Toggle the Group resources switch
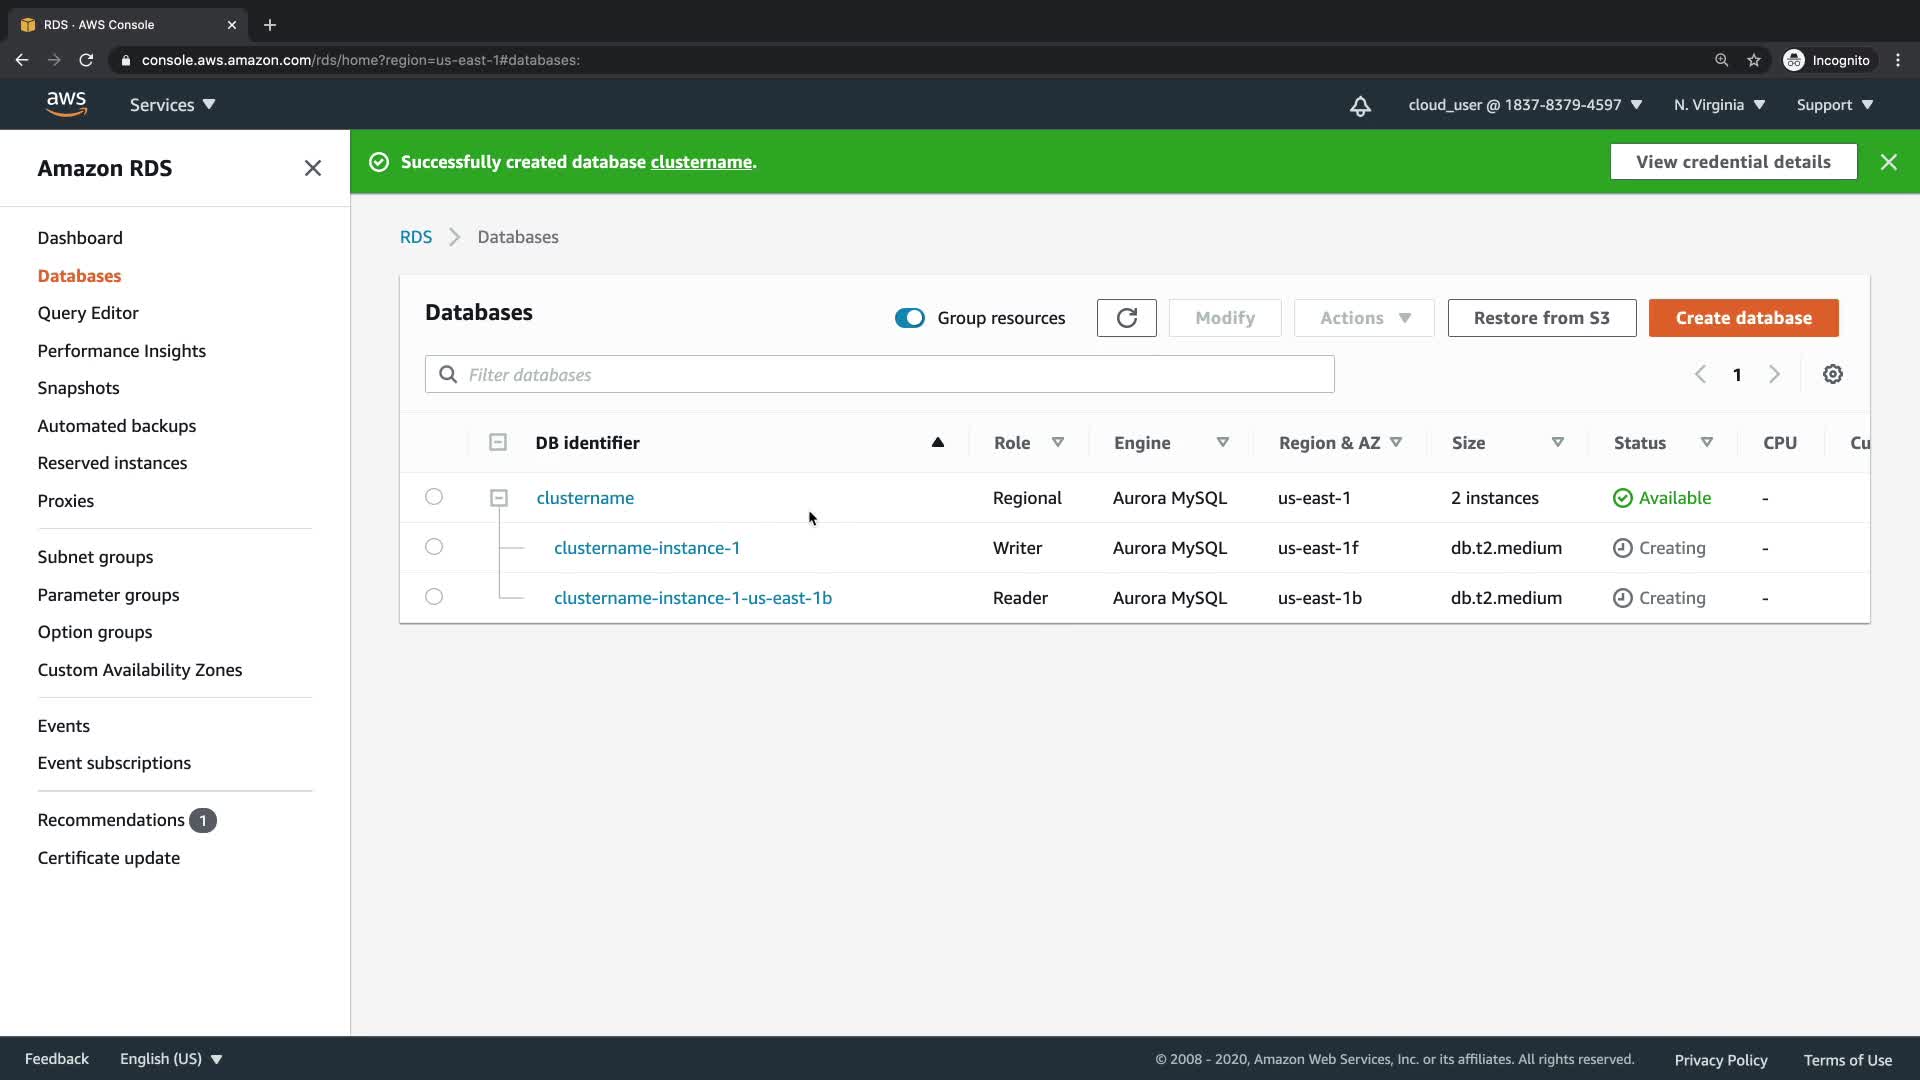Image resolution: width=1920 pixels, height=1080 pixels. pos(909,318)
